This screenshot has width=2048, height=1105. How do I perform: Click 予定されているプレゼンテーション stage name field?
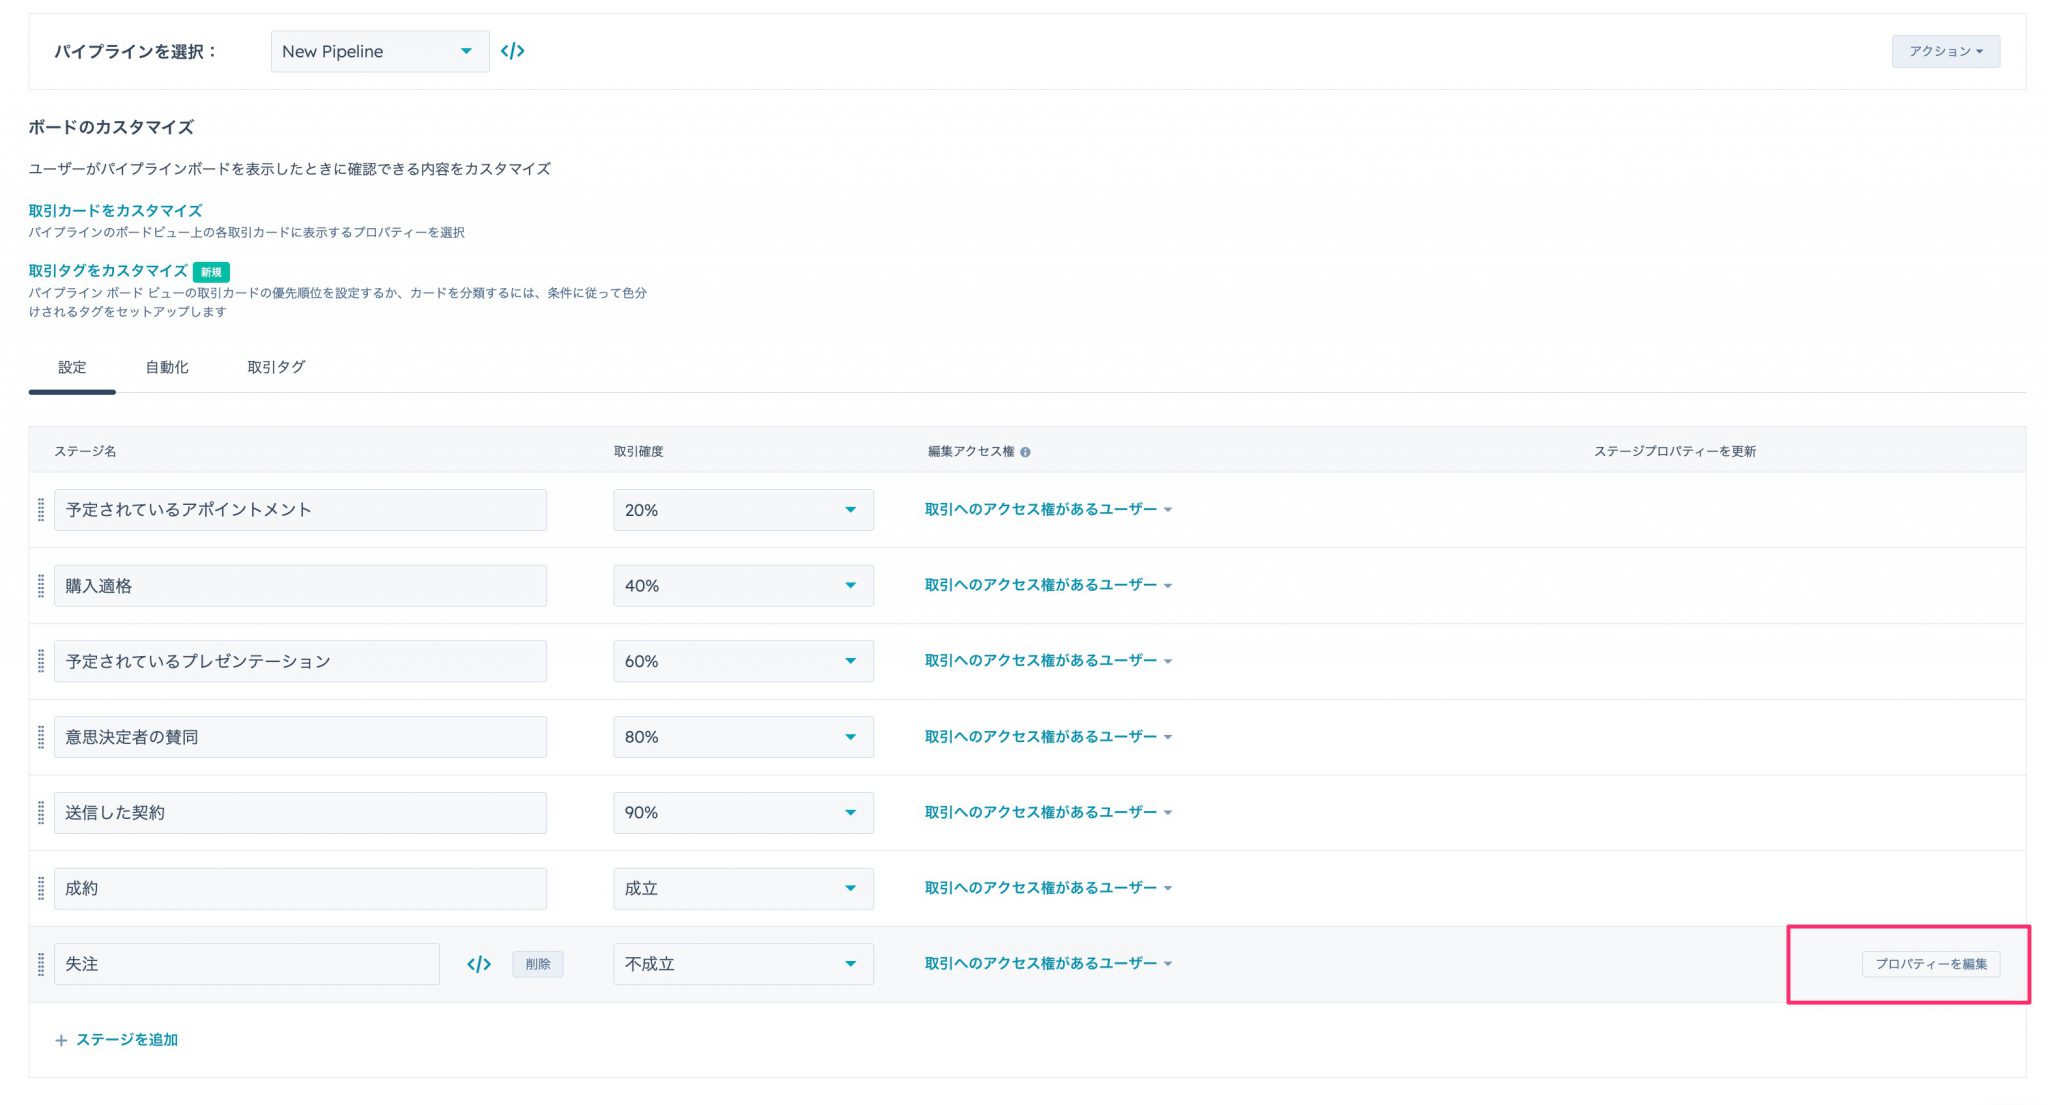pyautogui.click(x=300, y=661)
